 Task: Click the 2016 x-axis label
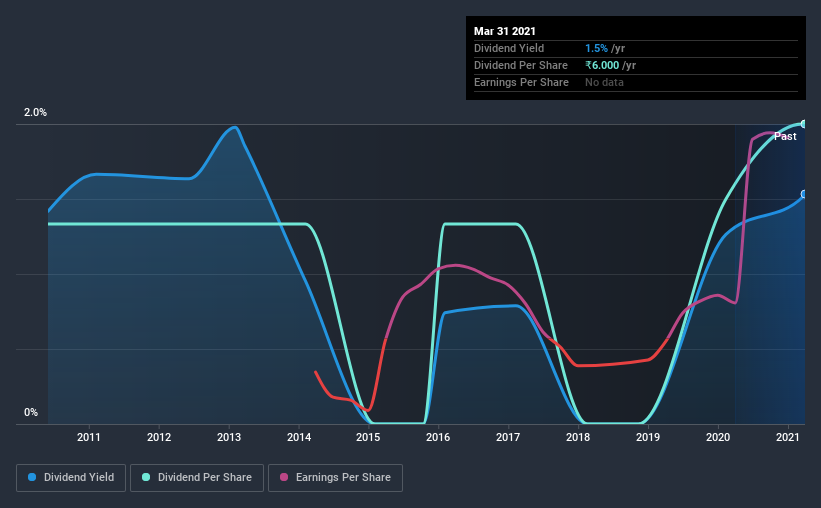point(438,437)
